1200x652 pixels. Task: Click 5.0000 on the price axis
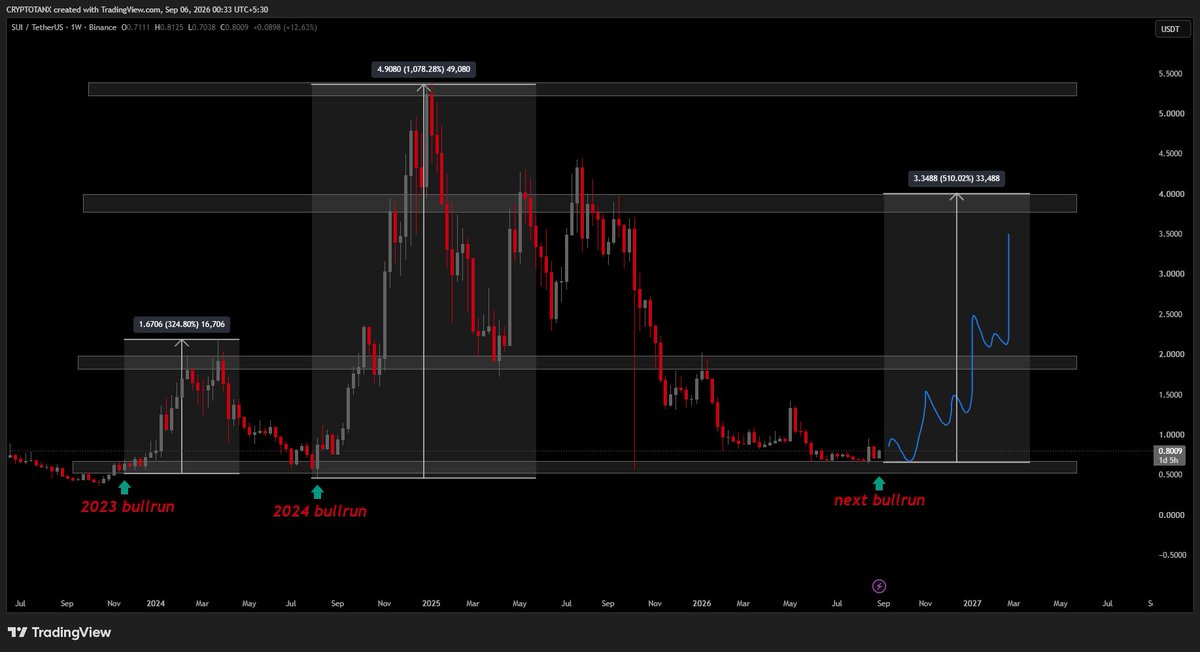click(x=1169, y=114)
